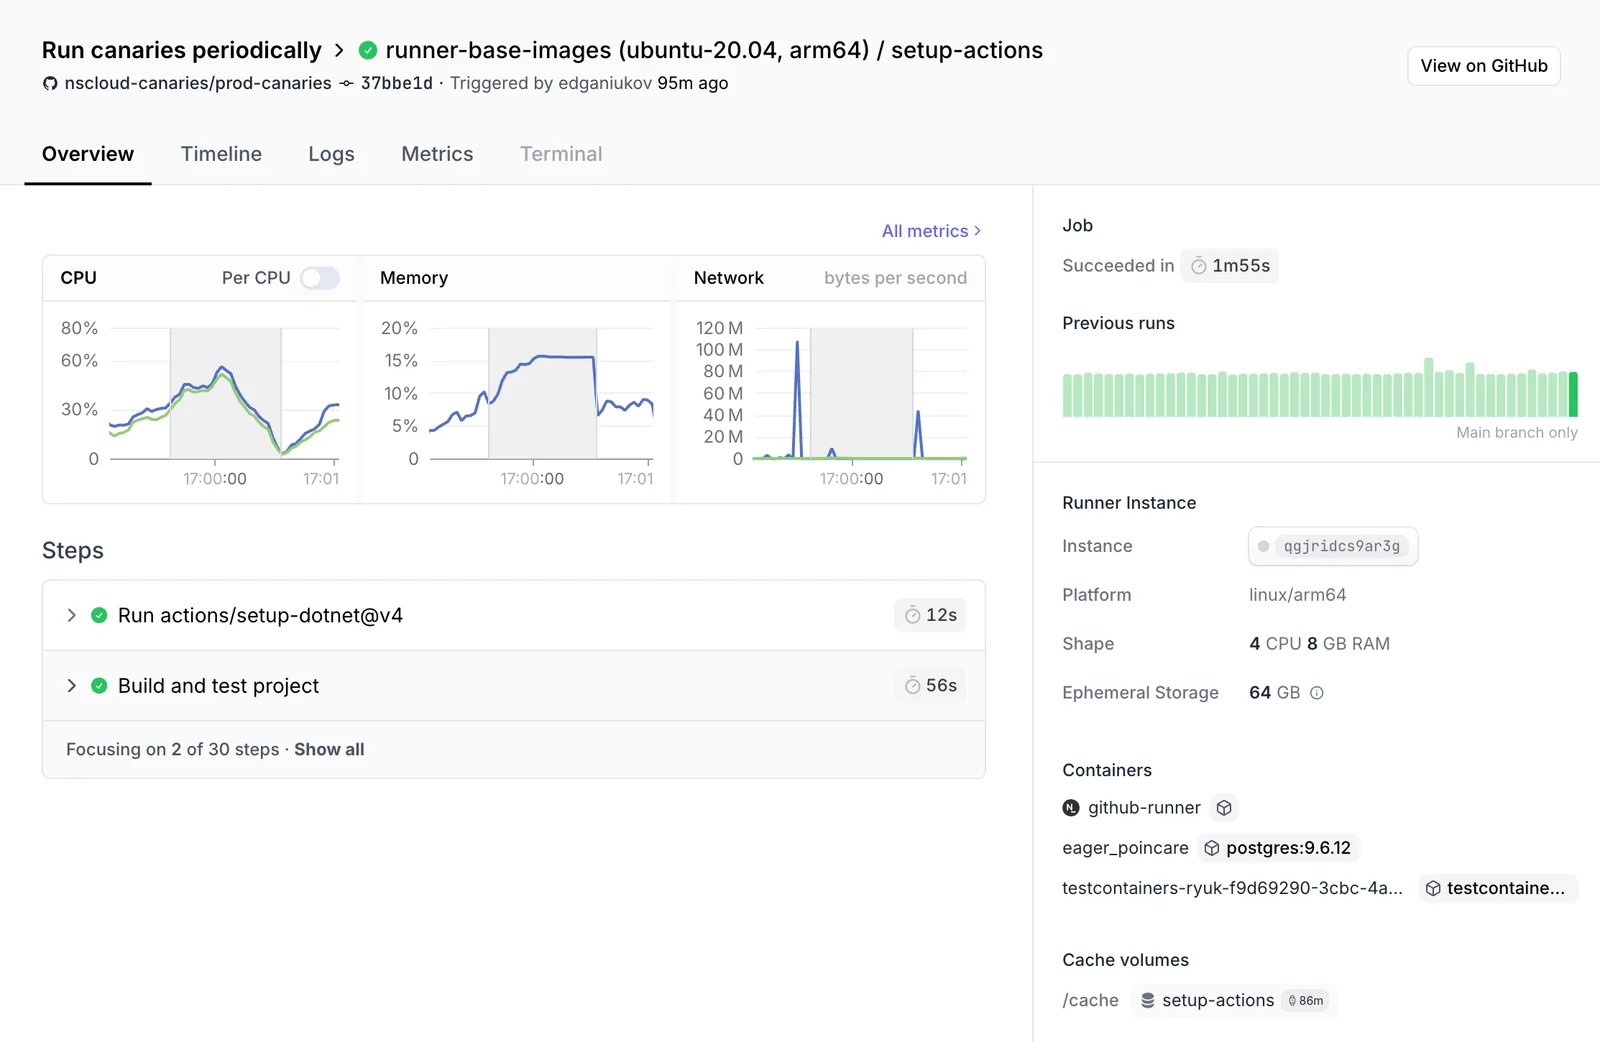
Task: Expand the Run actions/setup-dotnet@v4 step
Action: click(x=71, y=615)
